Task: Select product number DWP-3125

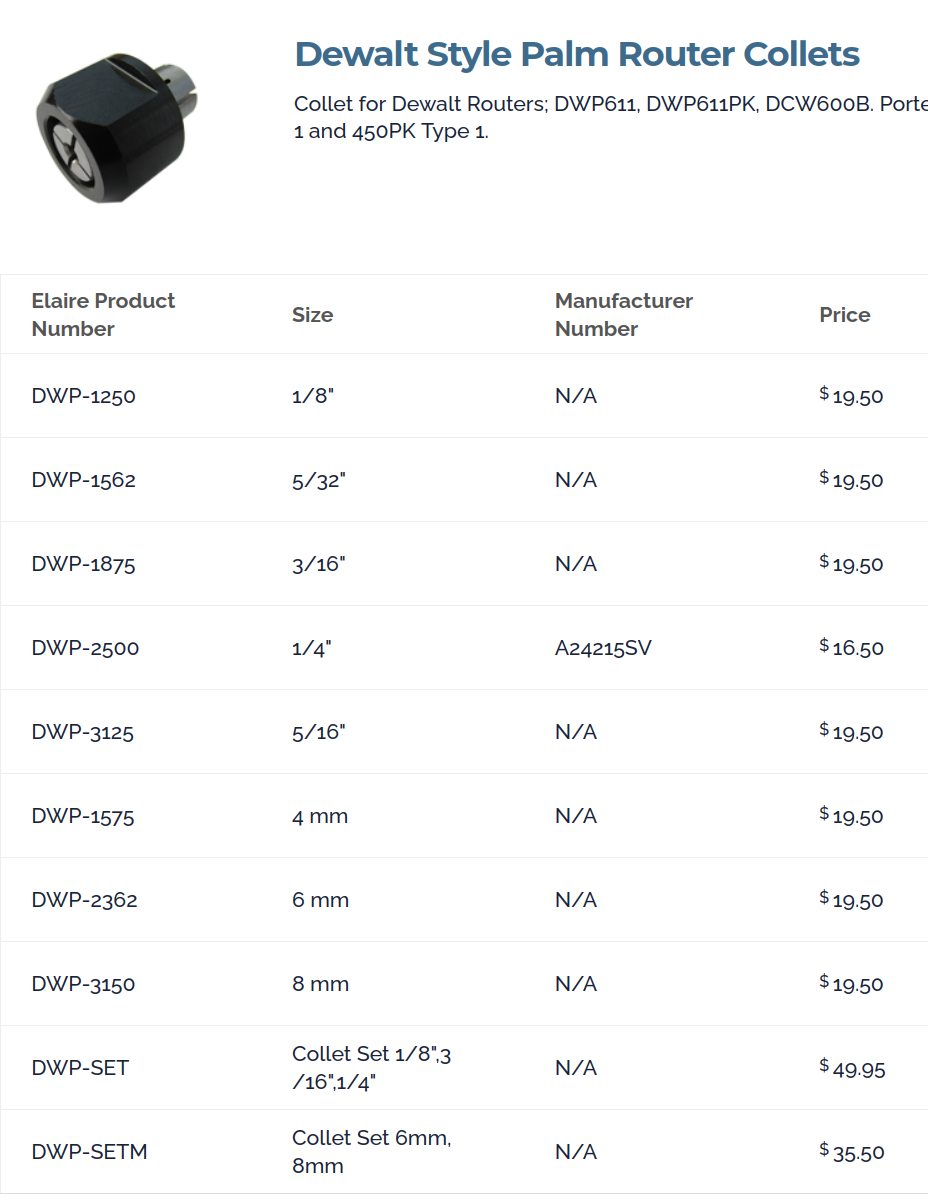Action: coord(82,732)
